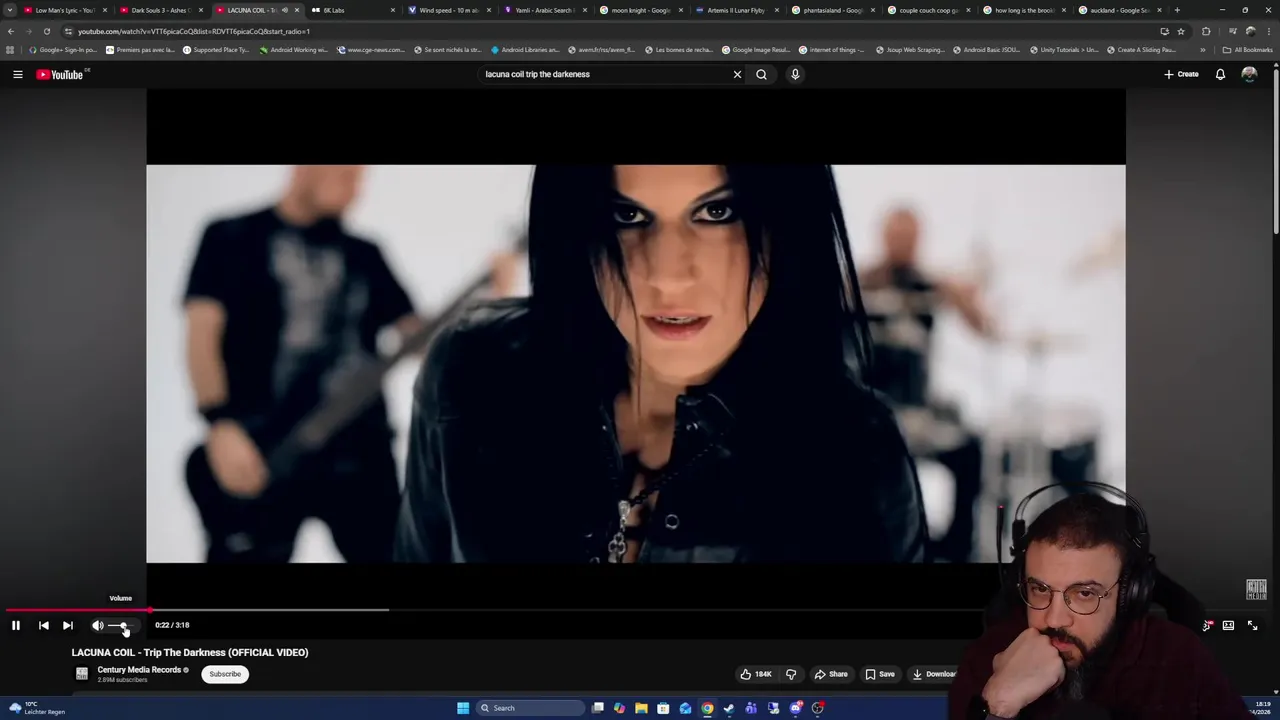Open the All Bookmarks folder

[x=1247, y=49]
